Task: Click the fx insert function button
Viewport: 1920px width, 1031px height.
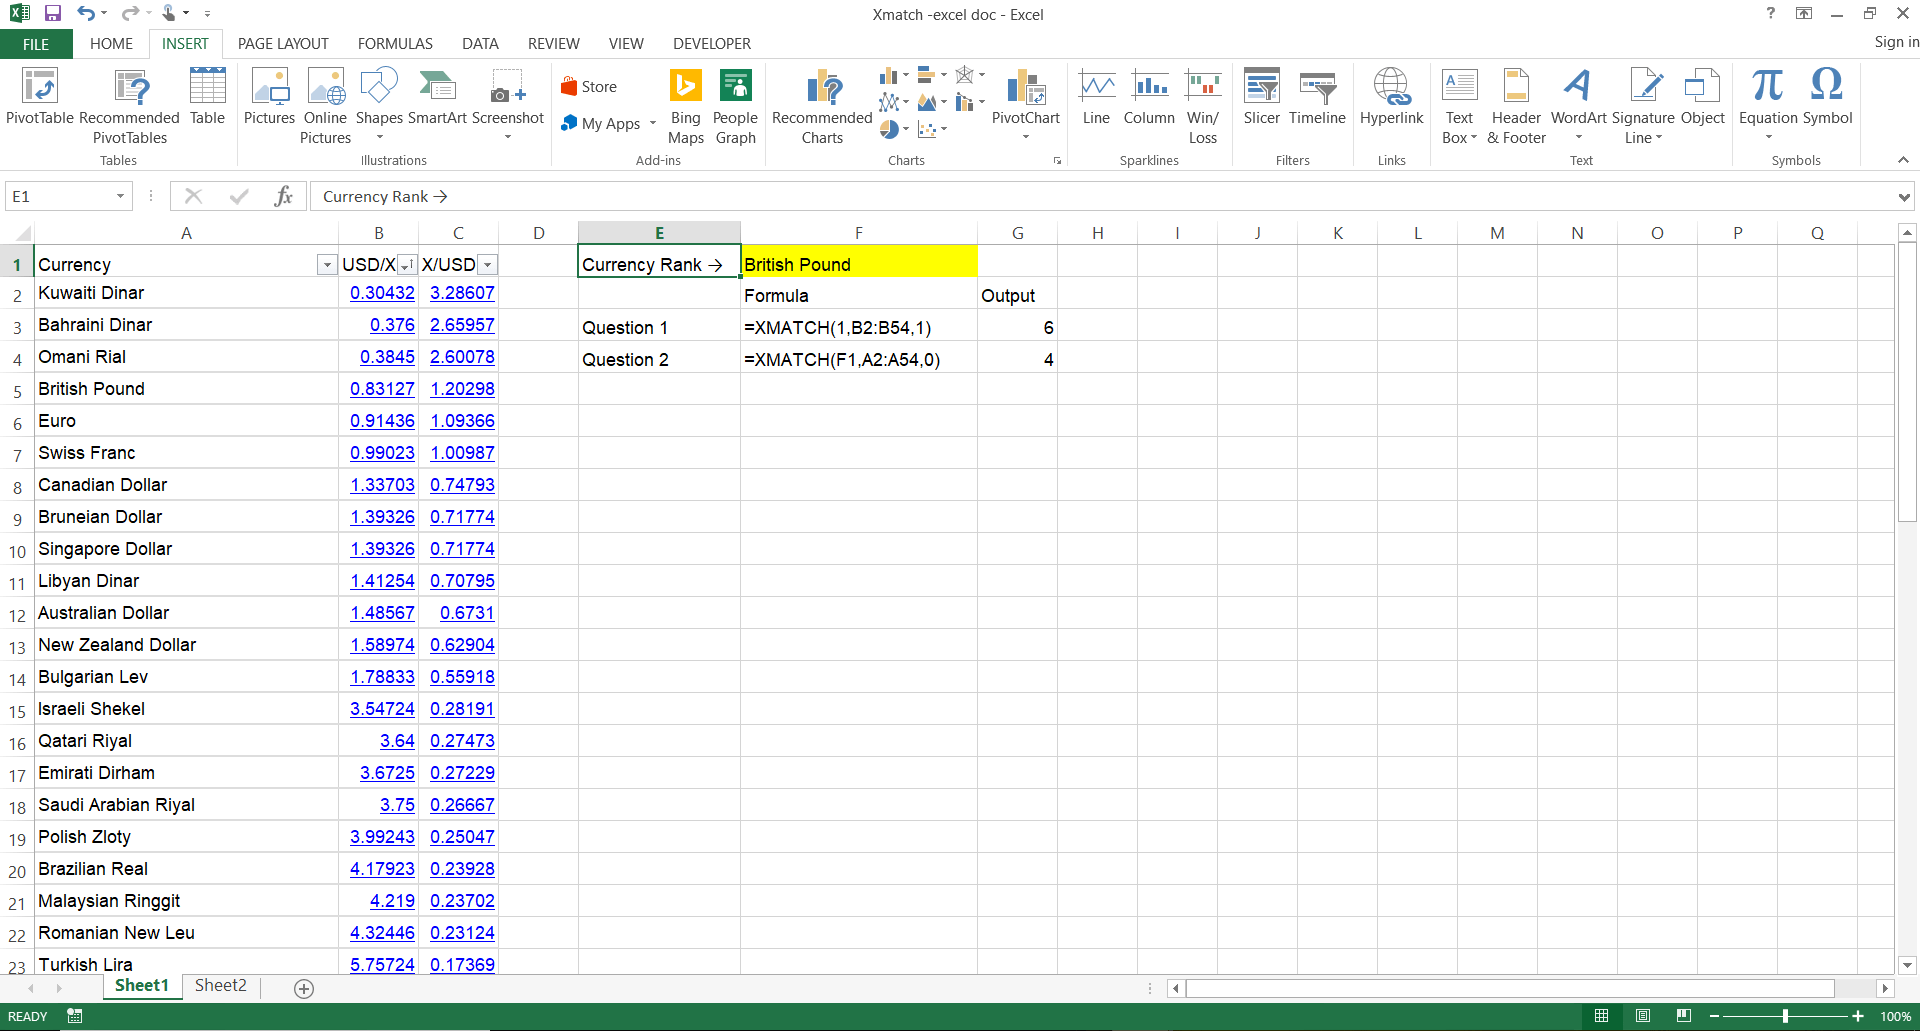Action: coord(283,196)
